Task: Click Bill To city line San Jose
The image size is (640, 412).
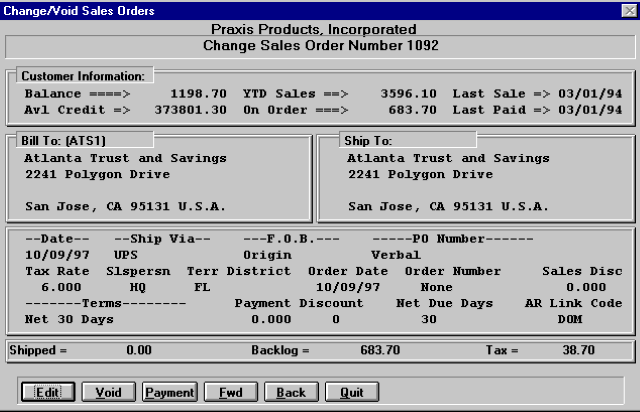Action: tap(125, 207)
